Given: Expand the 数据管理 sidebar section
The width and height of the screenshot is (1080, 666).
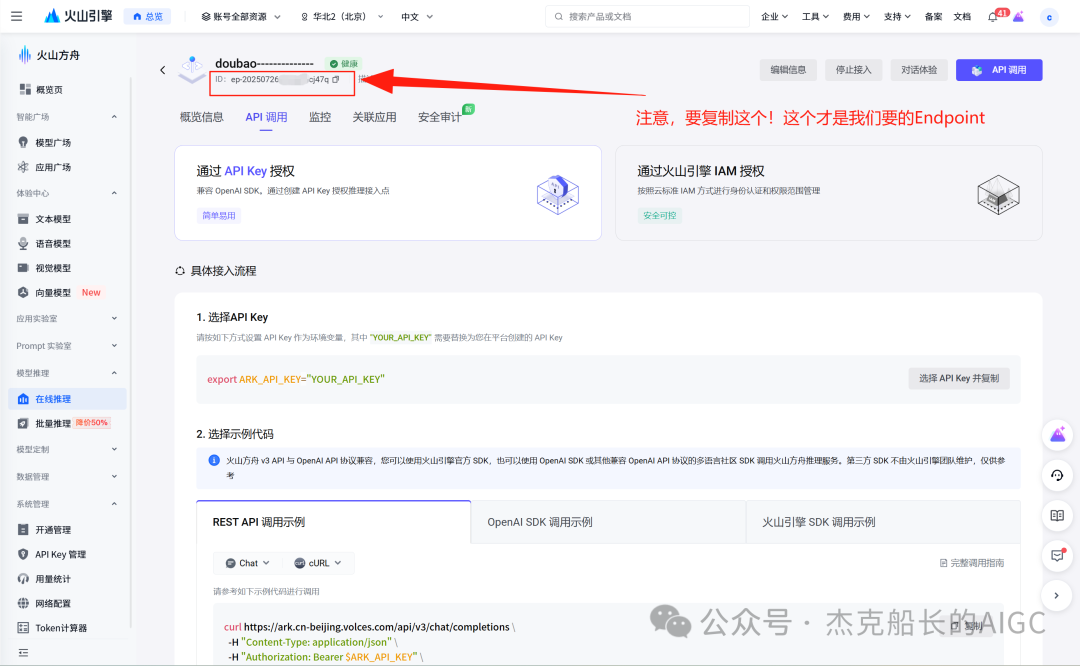Looking at the screenshot, I should [x=68, y=477].
